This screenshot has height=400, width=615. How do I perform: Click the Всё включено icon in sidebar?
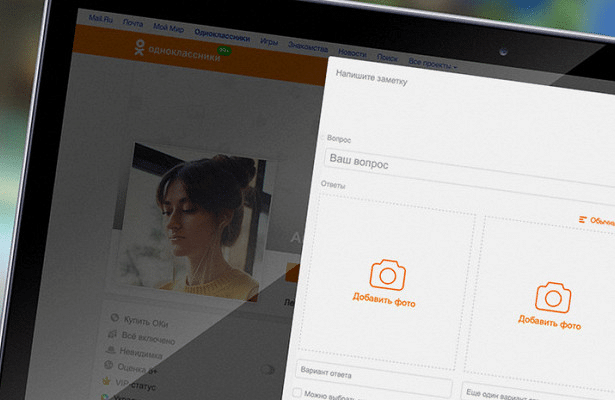click(x=112, y=334)
